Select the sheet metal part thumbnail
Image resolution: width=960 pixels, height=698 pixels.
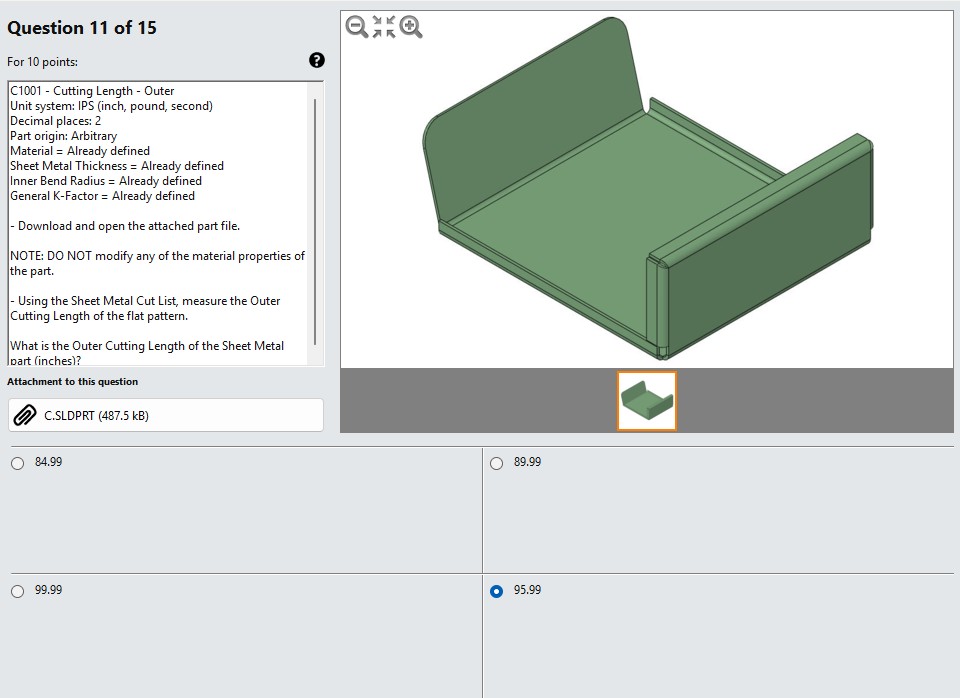(647, 401)
